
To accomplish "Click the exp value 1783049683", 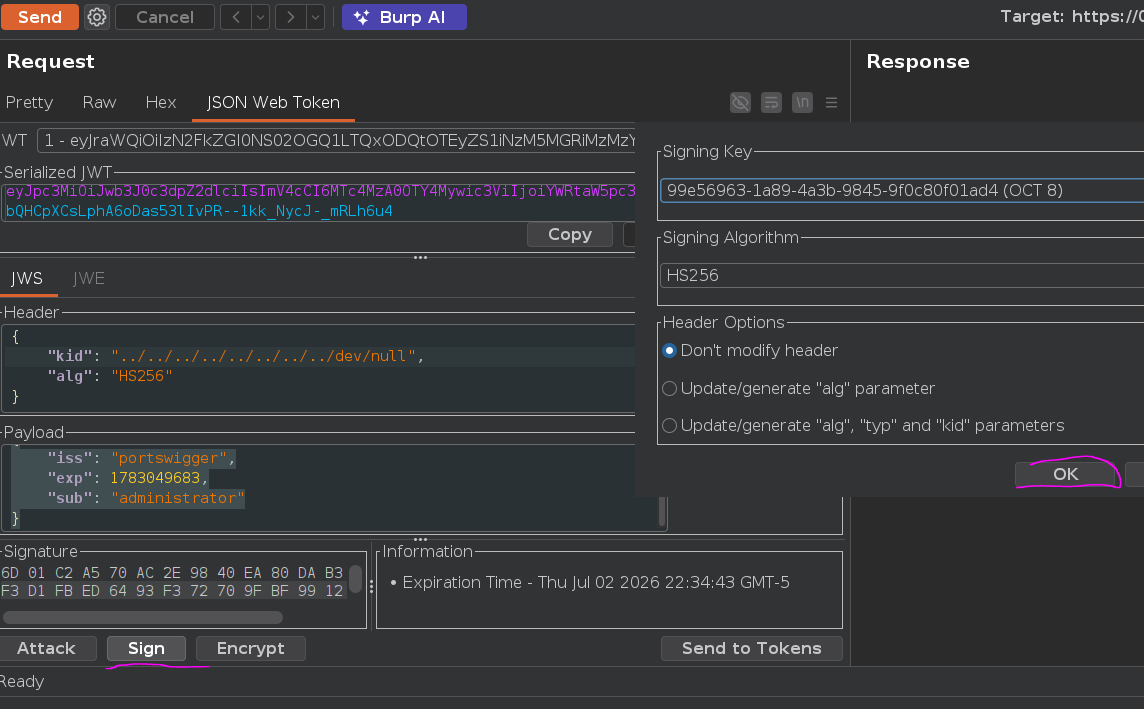I will 155,478.
